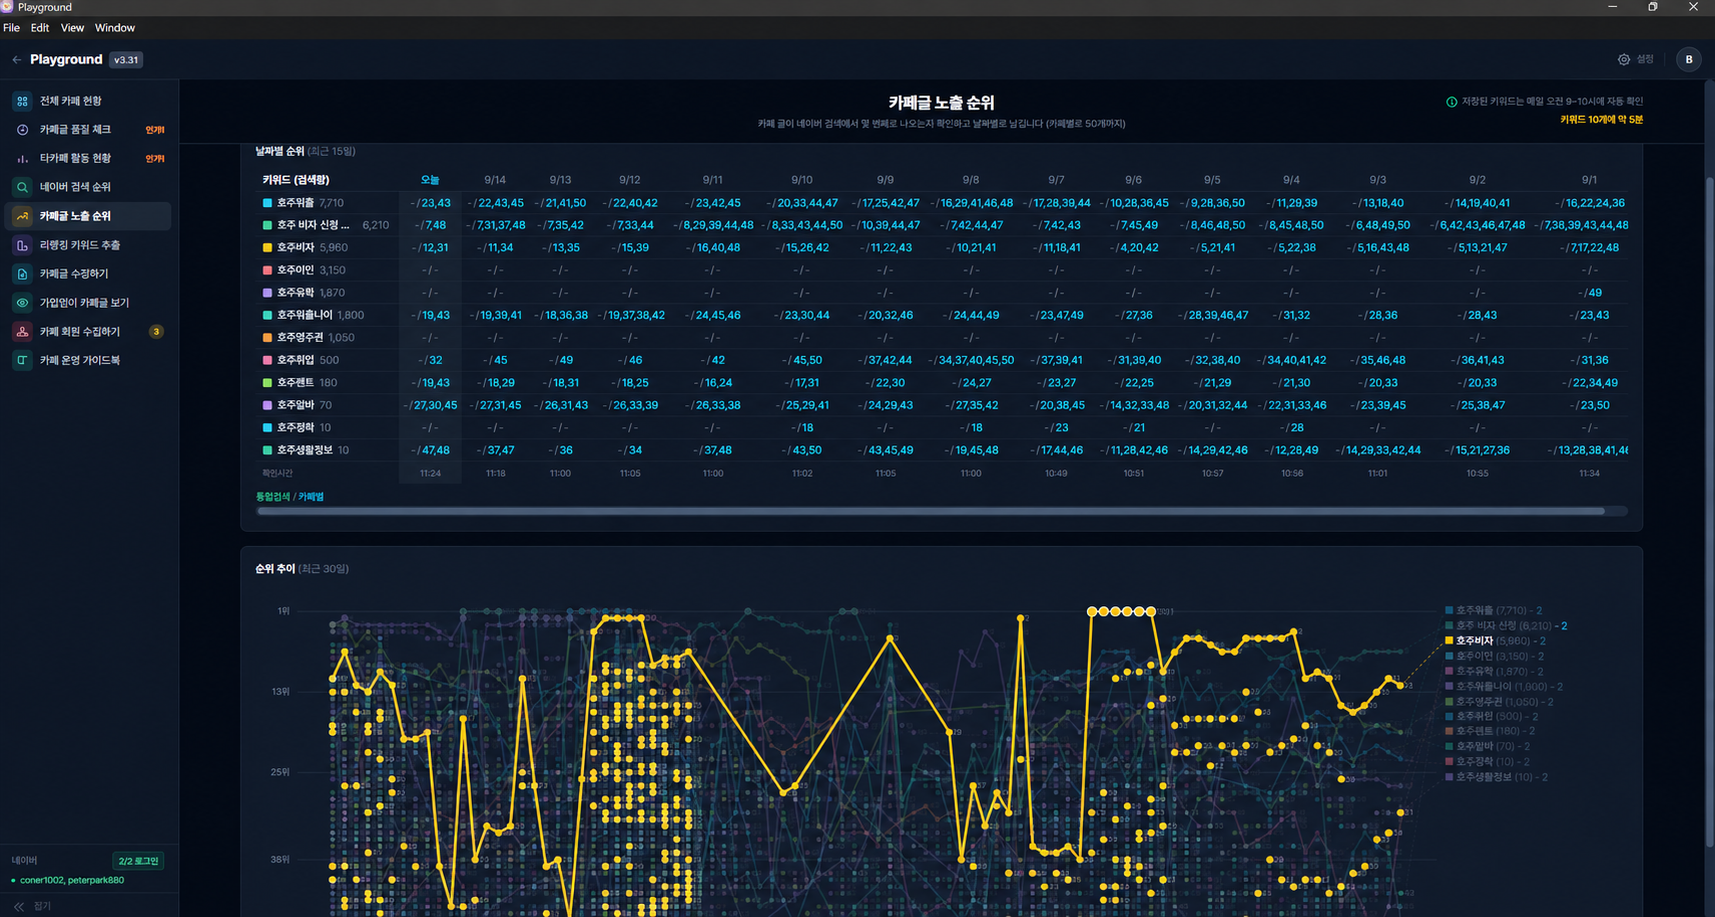The width and height of the screenshot is (1715, 917).
Task: Click the 2/2 로그인 badge button
Action: [x=138, y=861]
